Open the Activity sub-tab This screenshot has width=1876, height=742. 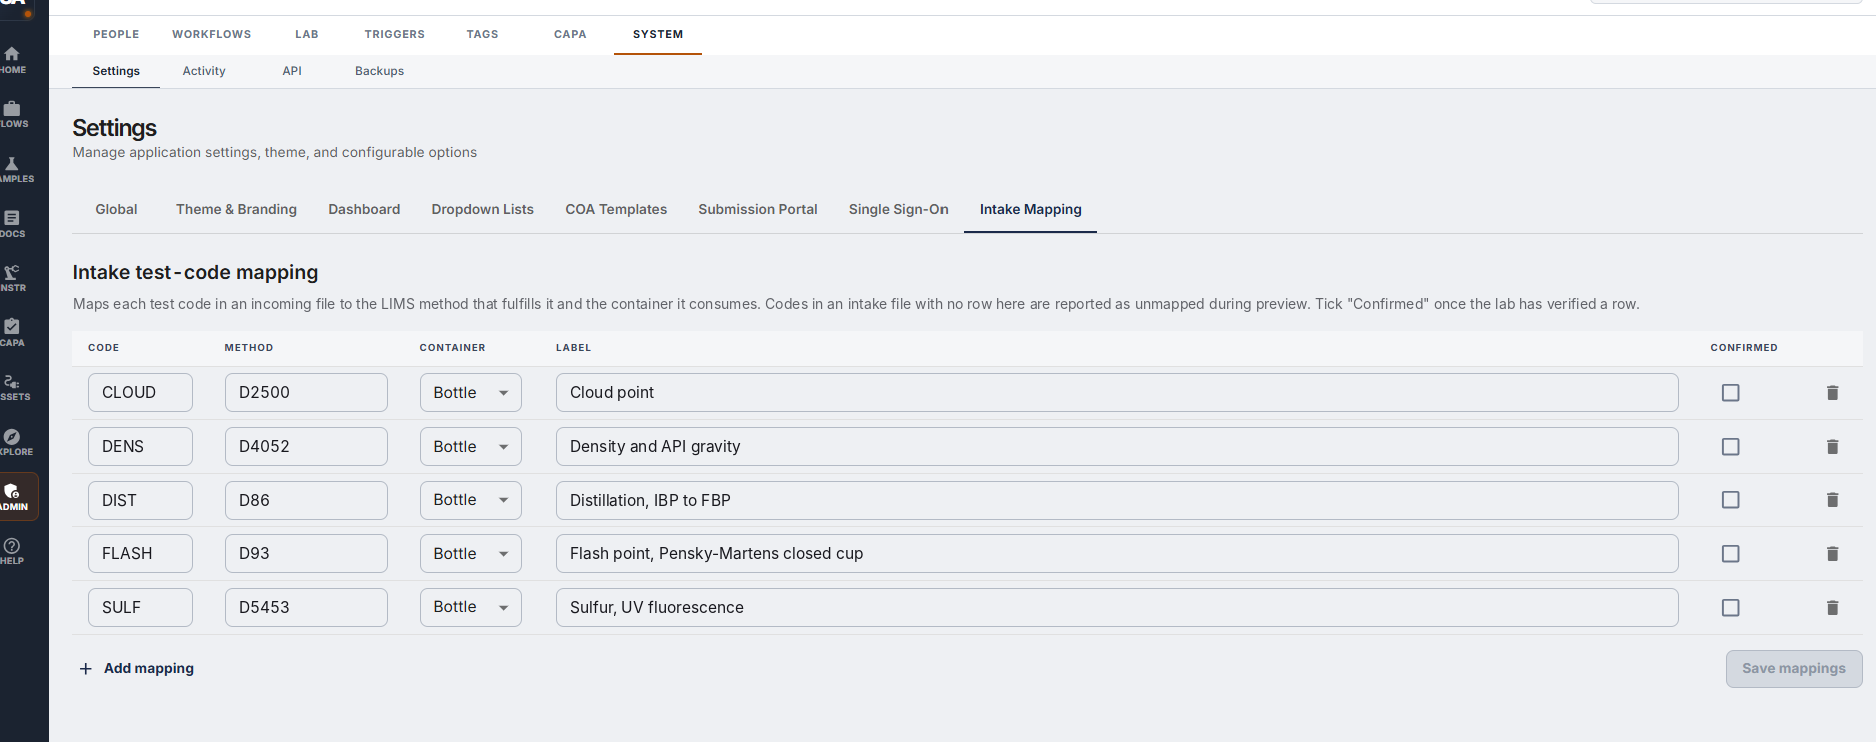204,71
